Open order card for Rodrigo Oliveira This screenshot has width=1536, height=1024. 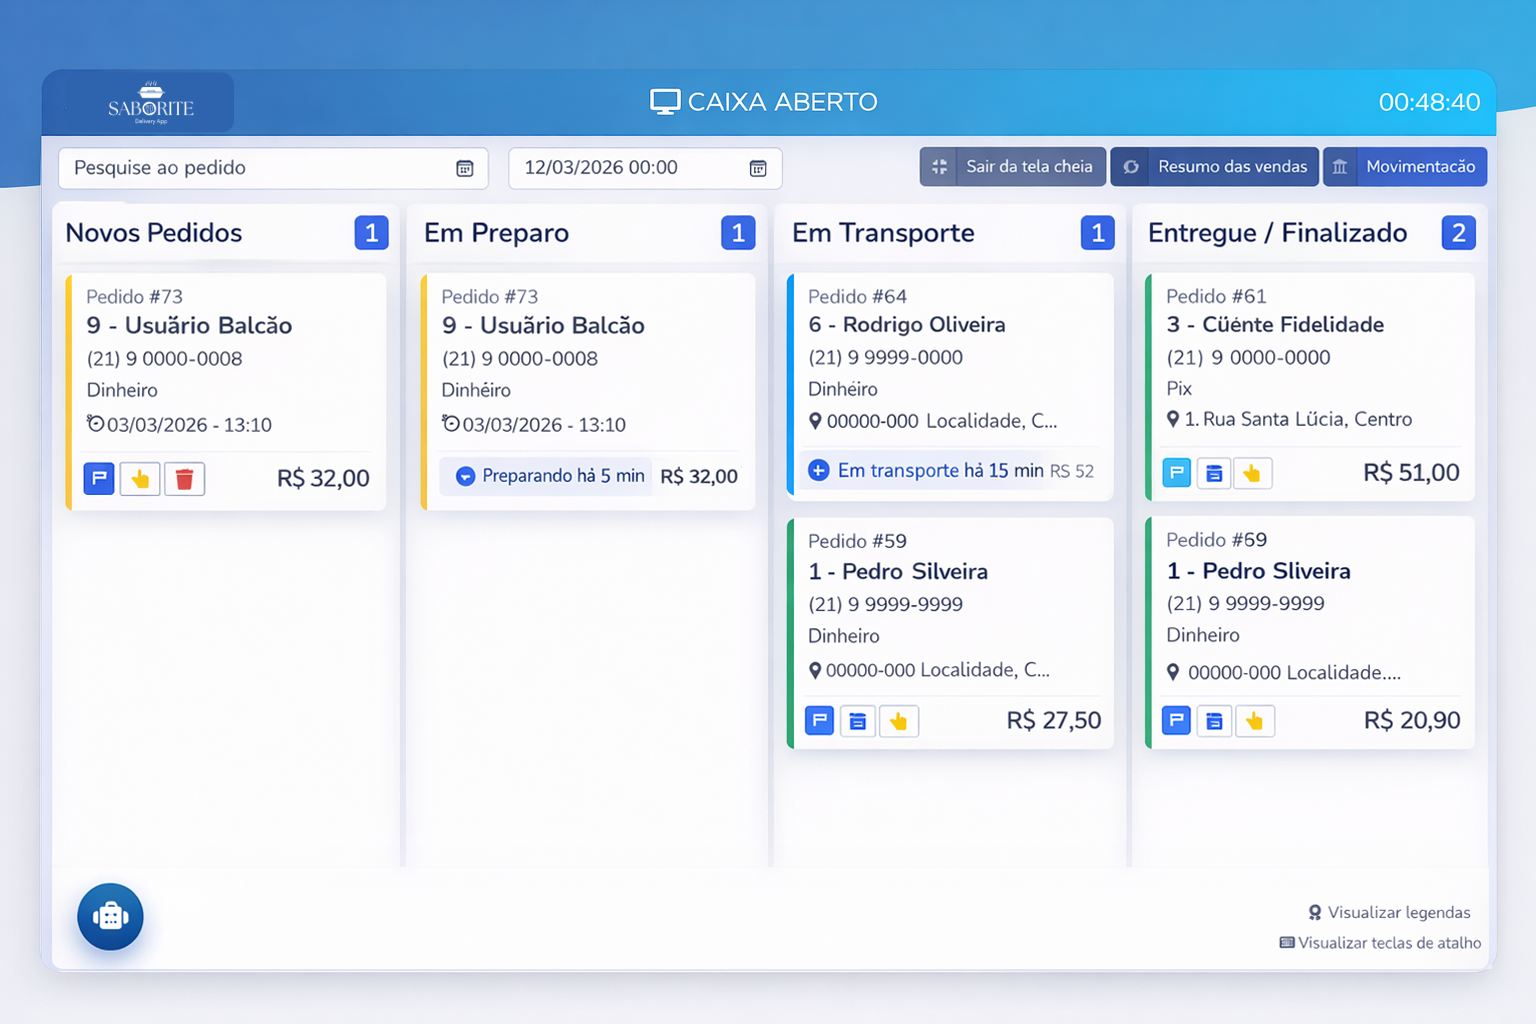click(x=950, y=385)
